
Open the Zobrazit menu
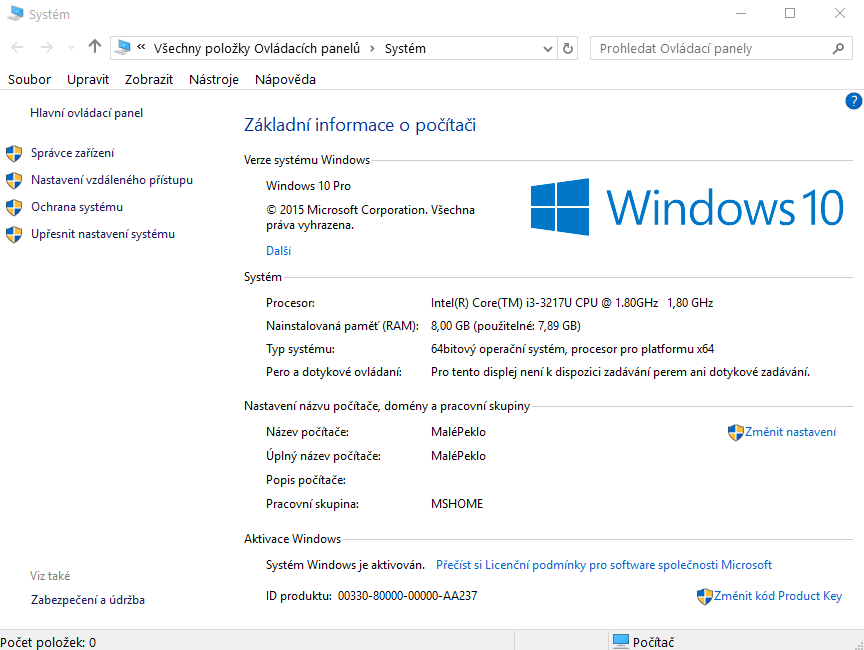click(x=149, y=79)
